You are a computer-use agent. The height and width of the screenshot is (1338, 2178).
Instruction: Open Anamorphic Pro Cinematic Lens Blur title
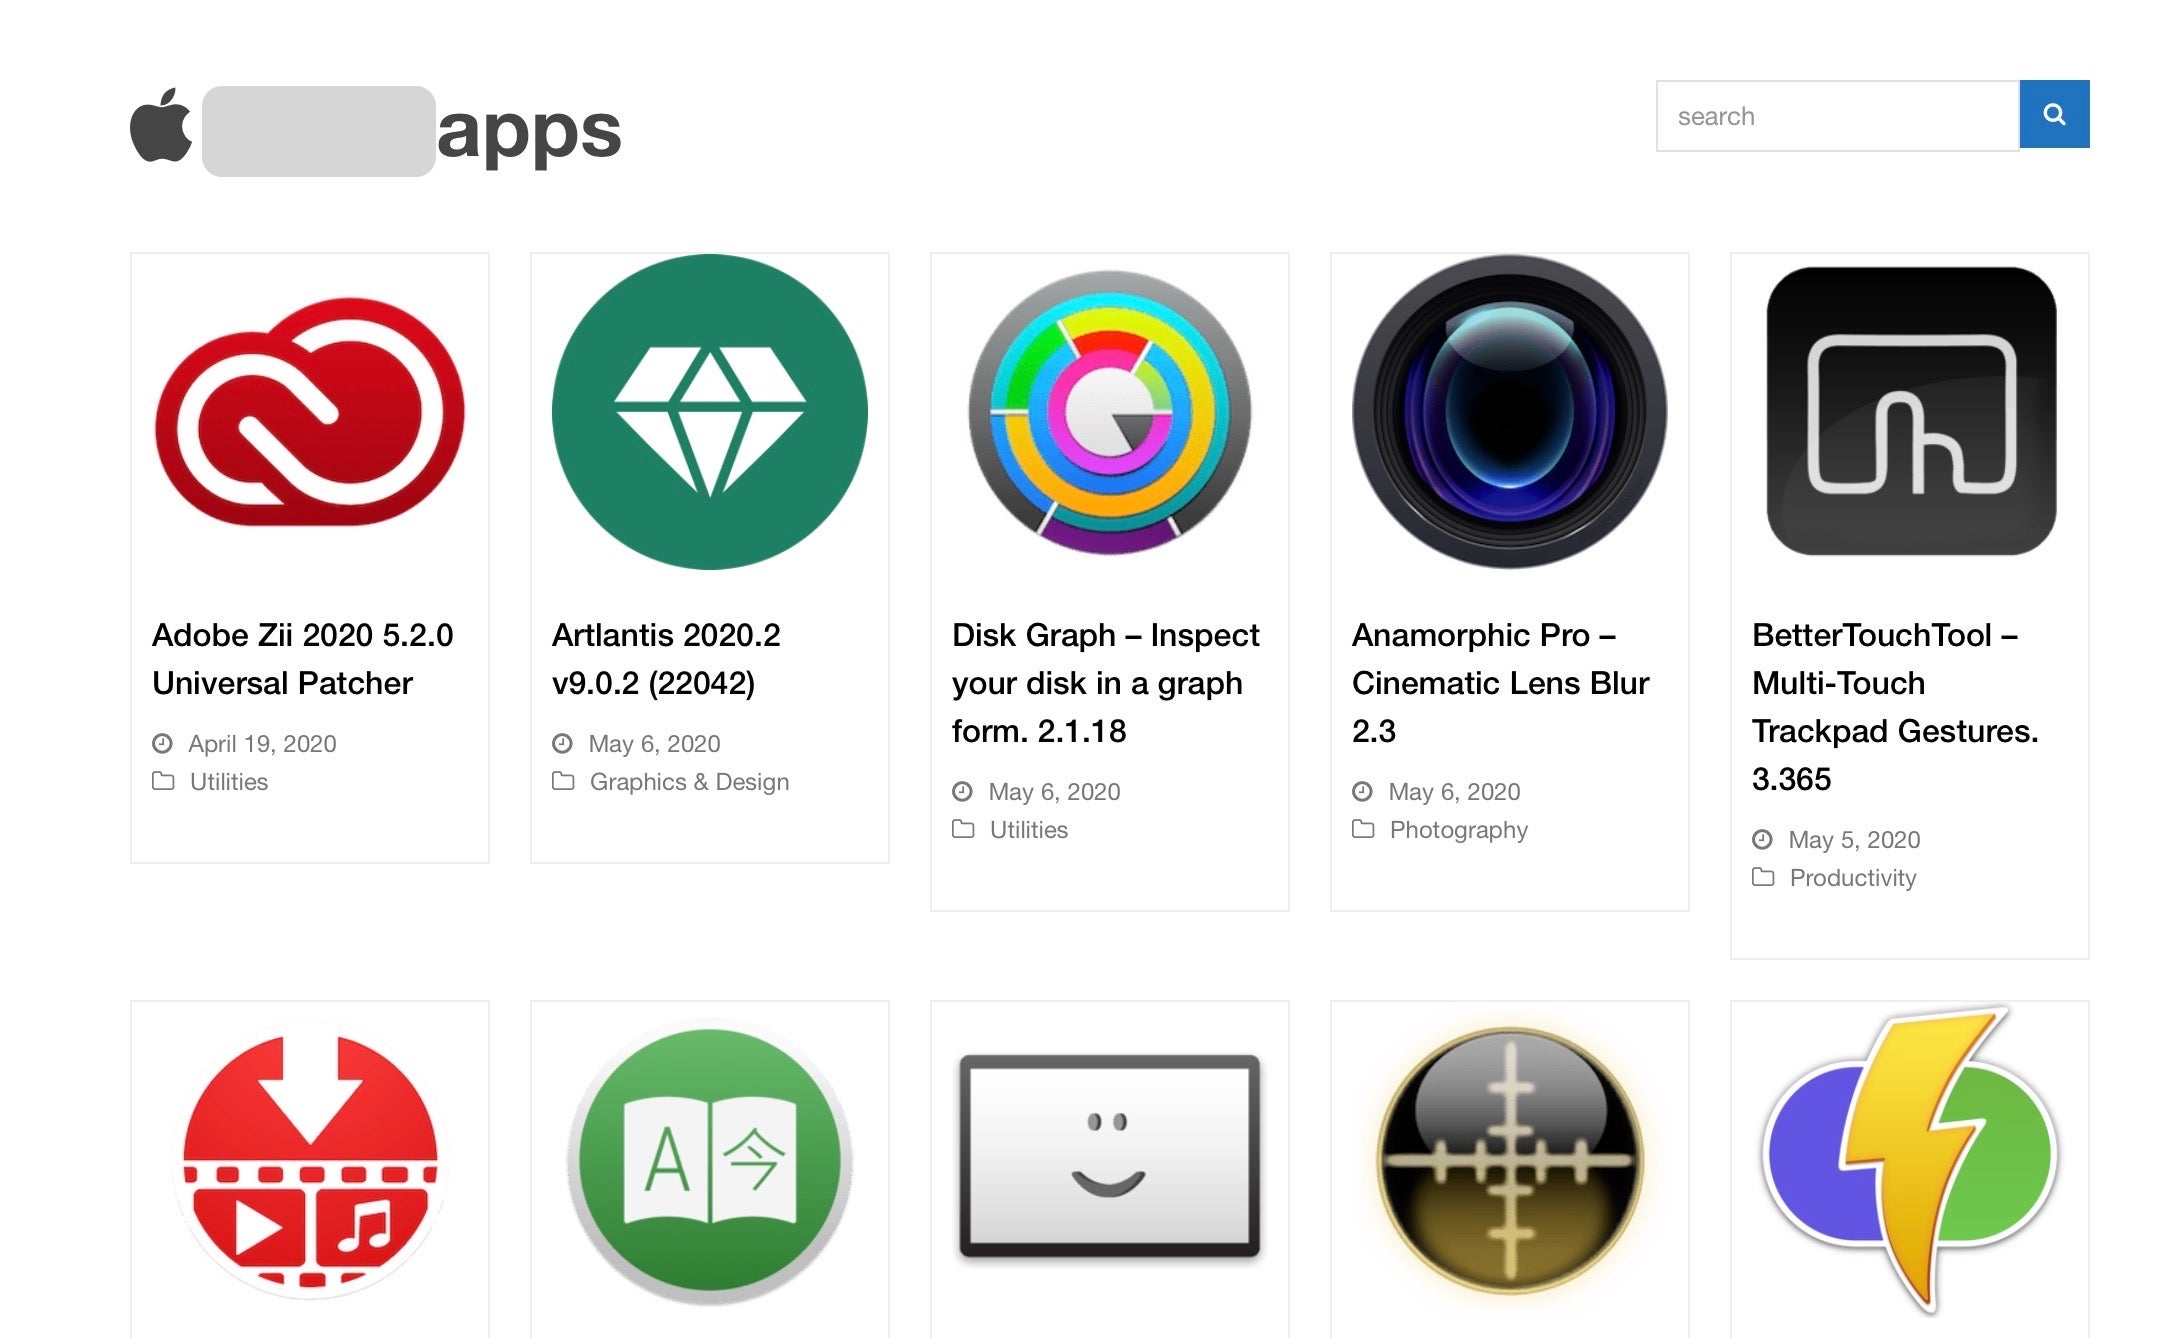(1500, 683)
